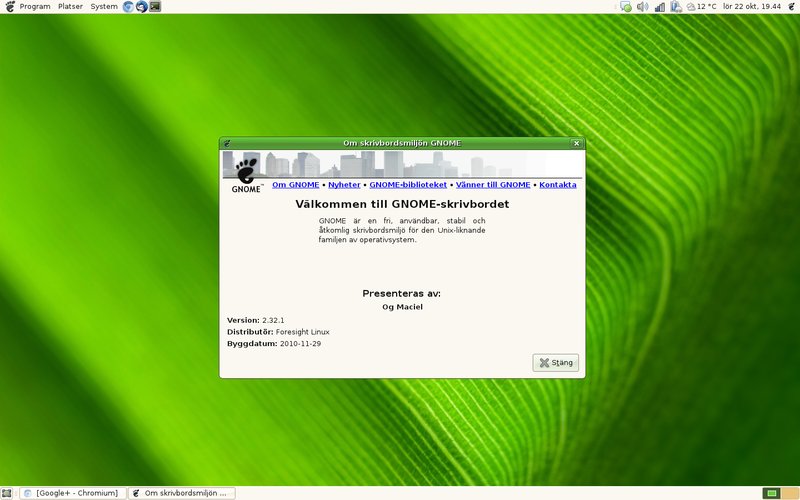This screenshot has height=500, width=800.
Task: Click the GNOME foot icon after the clock
Action: [791, 7]
